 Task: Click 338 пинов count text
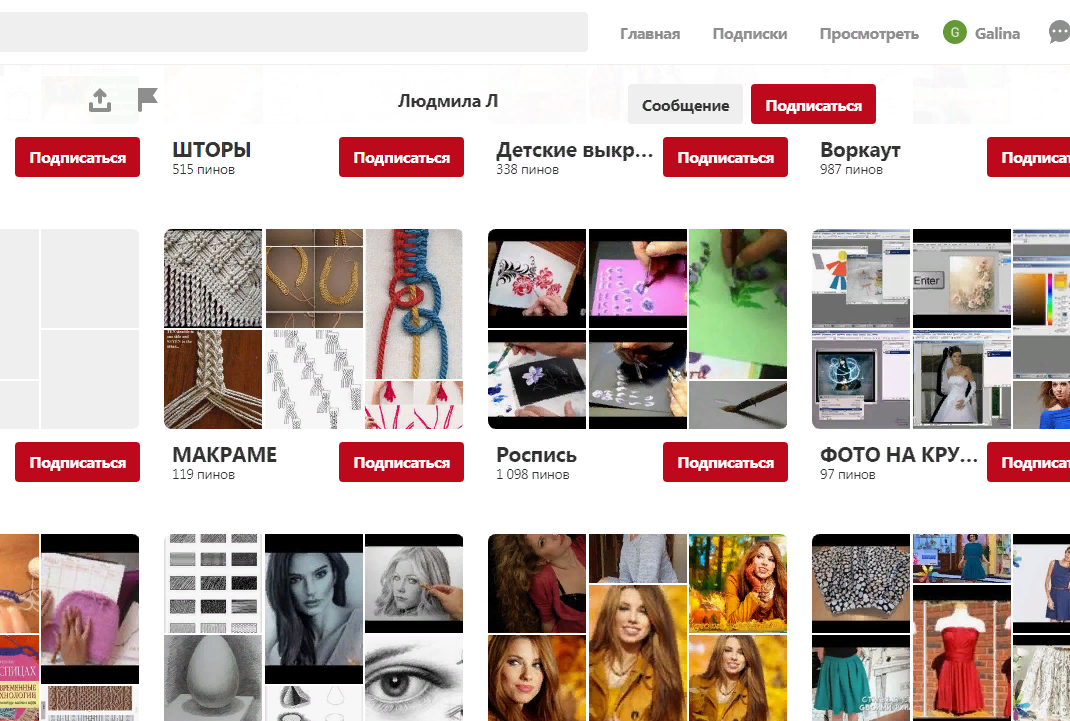527,169
